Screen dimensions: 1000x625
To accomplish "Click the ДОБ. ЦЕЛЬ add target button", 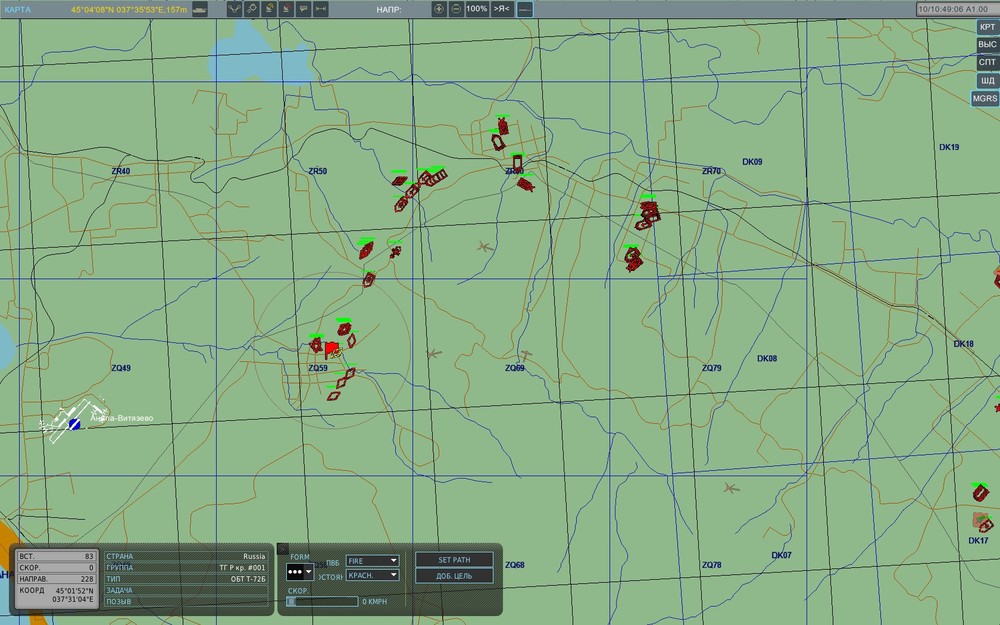I will (x=454, y=575).
